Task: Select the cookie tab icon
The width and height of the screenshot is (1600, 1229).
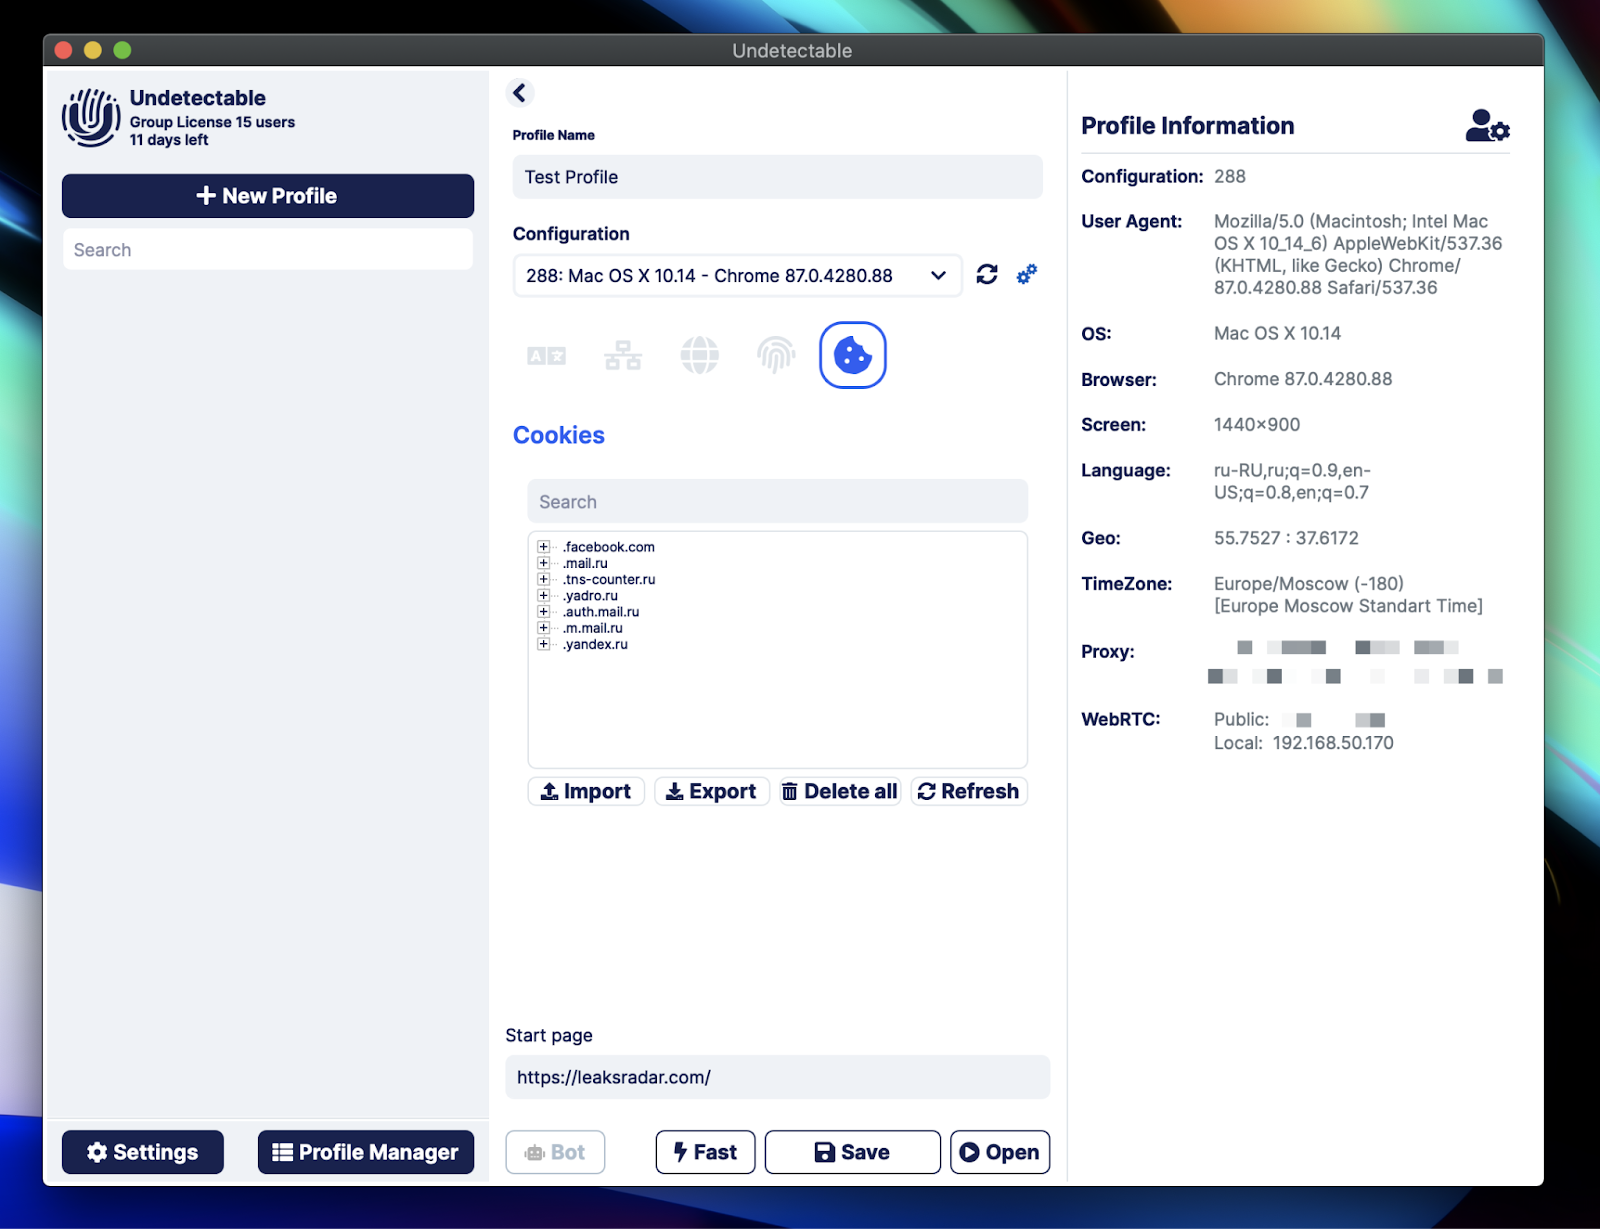Action: point(853,355)
